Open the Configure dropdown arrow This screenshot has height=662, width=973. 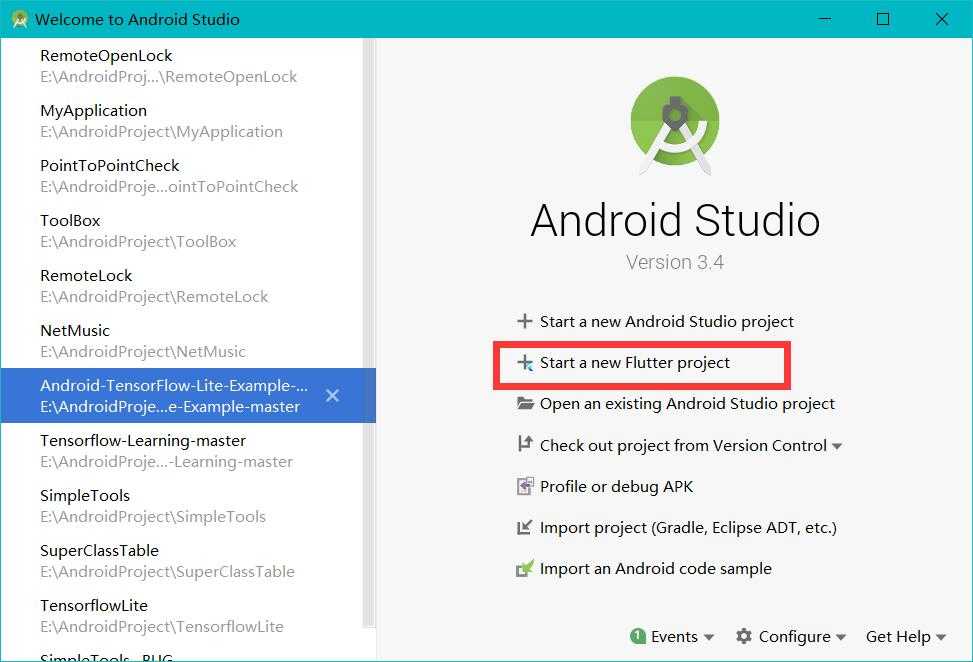[x=841, y=637]
